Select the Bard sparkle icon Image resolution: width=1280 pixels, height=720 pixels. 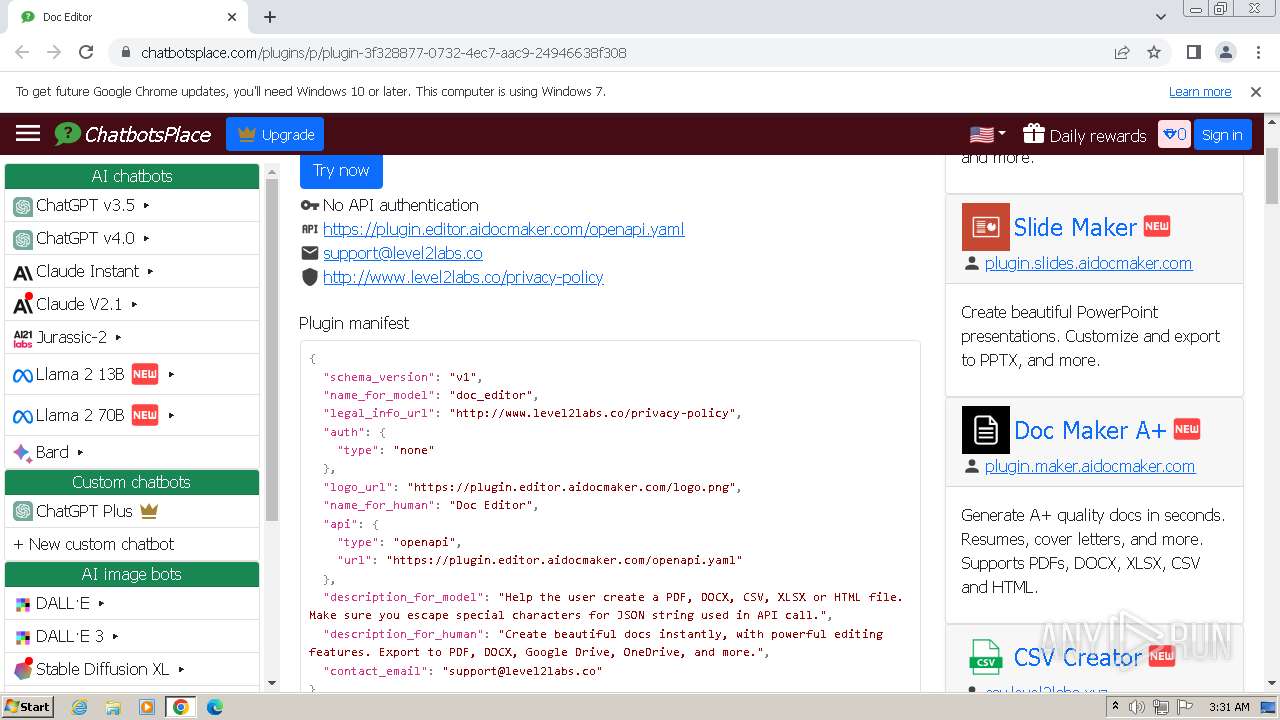click(x=23, y=452)
